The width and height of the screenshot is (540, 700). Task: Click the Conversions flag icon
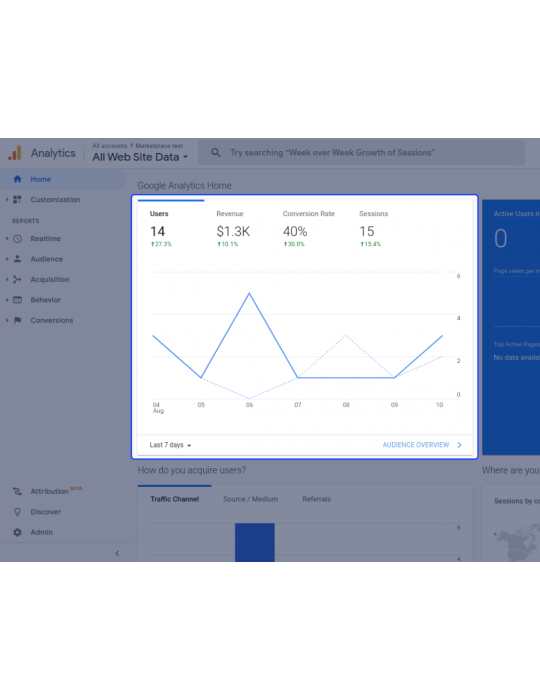17,320
